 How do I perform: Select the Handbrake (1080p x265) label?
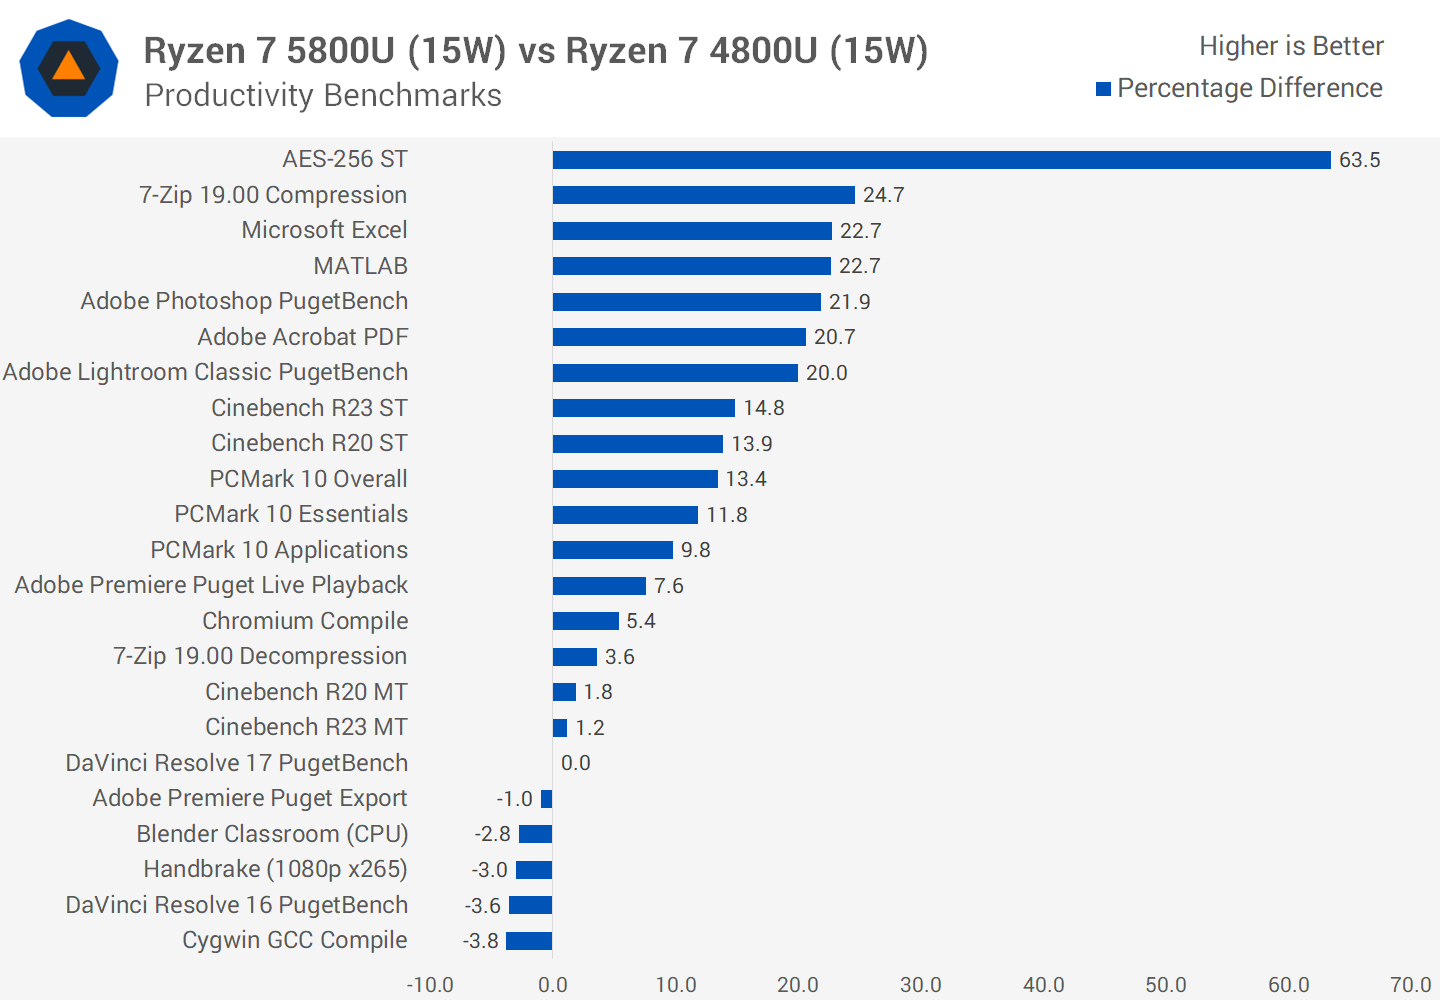click(x=275, y=869)
